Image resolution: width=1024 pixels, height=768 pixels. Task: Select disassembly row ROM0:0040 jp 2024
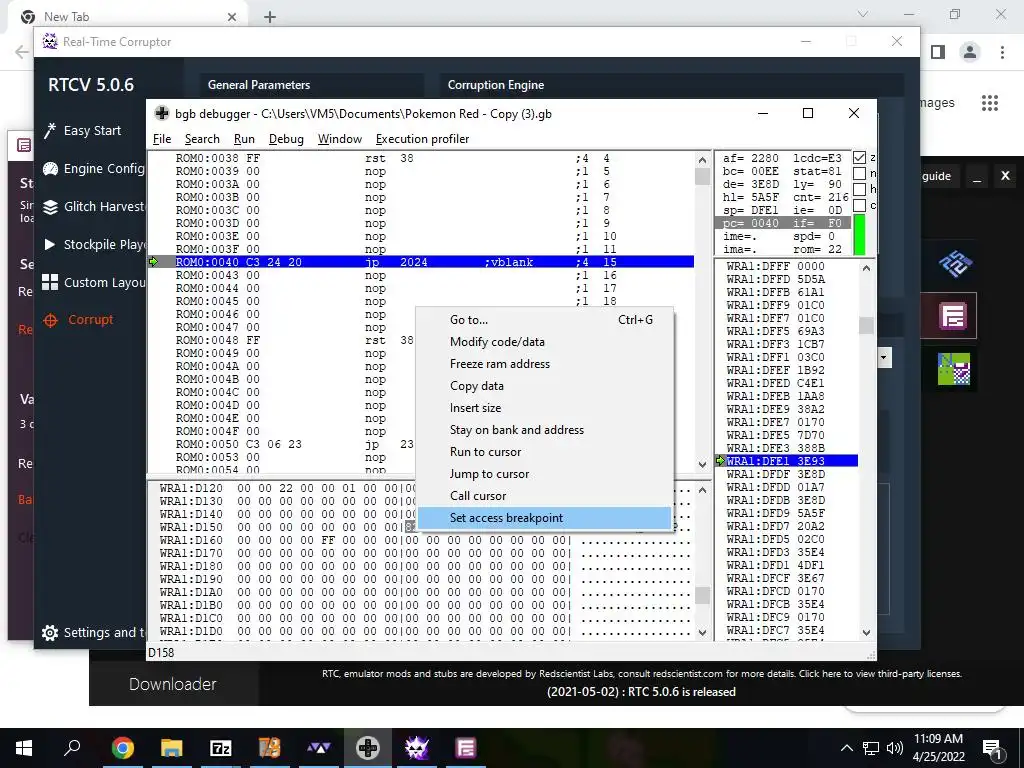click(422, 262)
